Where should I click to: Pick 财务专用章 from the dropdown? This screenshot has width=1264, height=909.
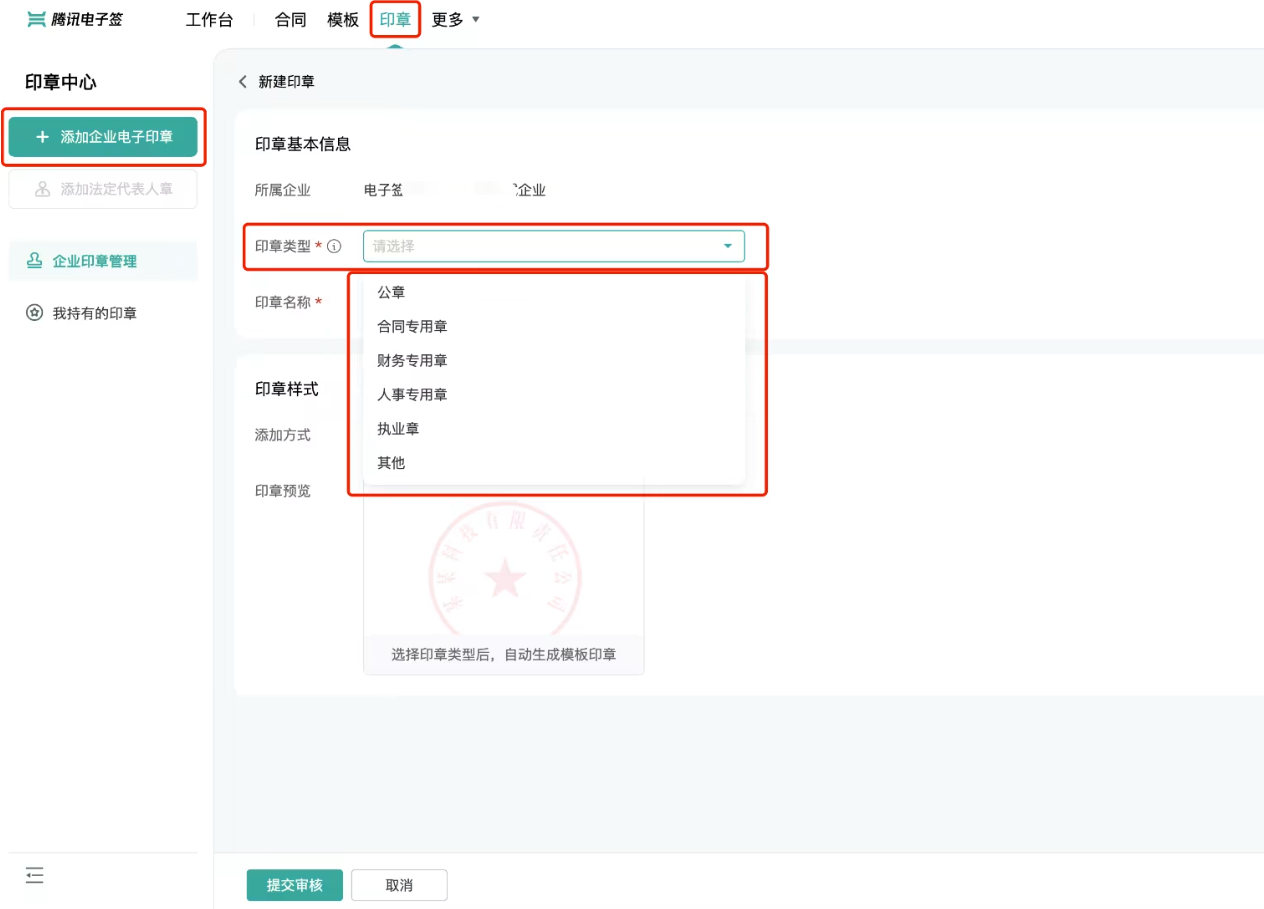coord(412,360)
